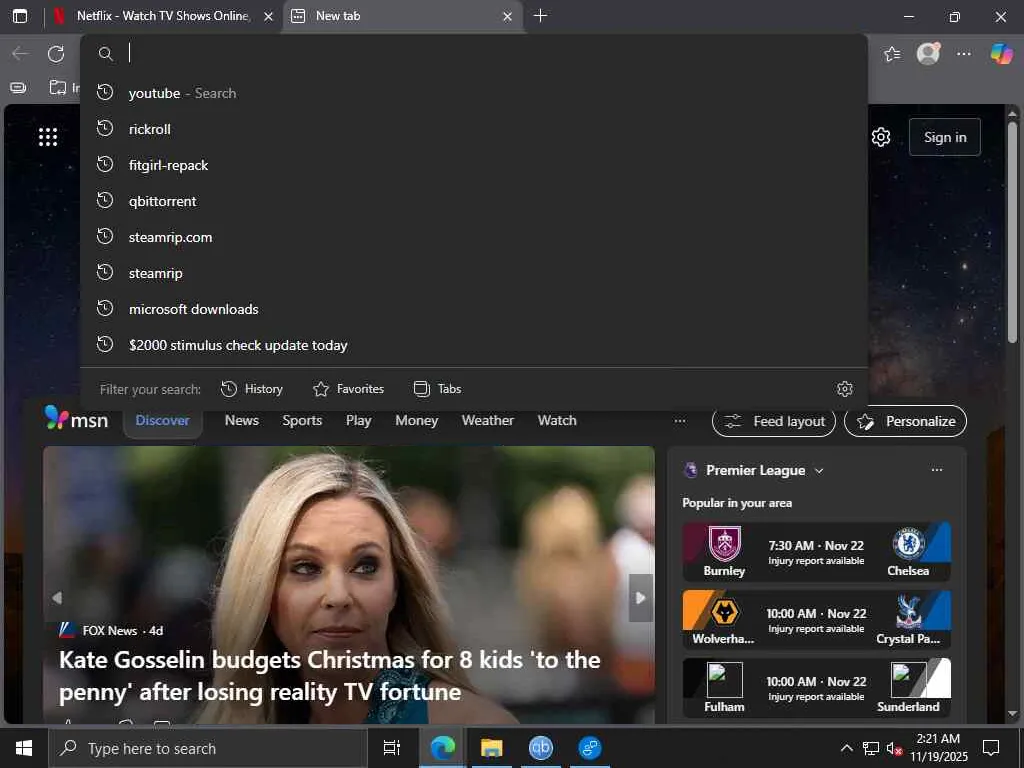Select the steamrip suggestion

pyautogui.click(x=473, y=273)
